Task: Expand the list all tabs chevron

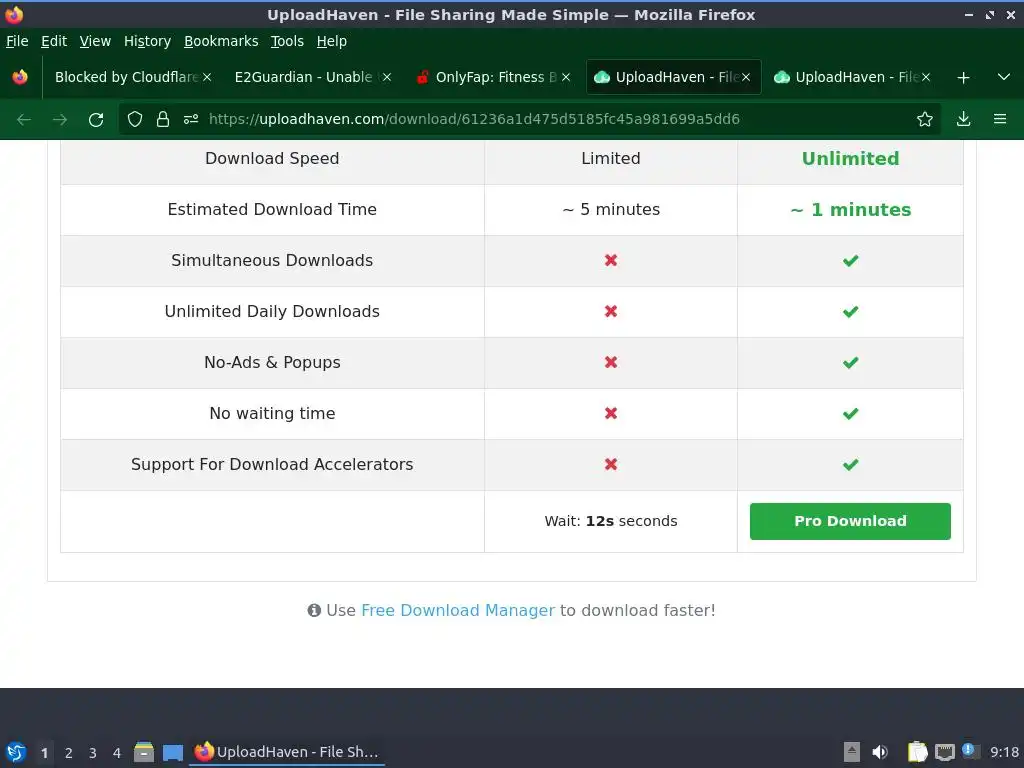Action: coord(1004,77)
